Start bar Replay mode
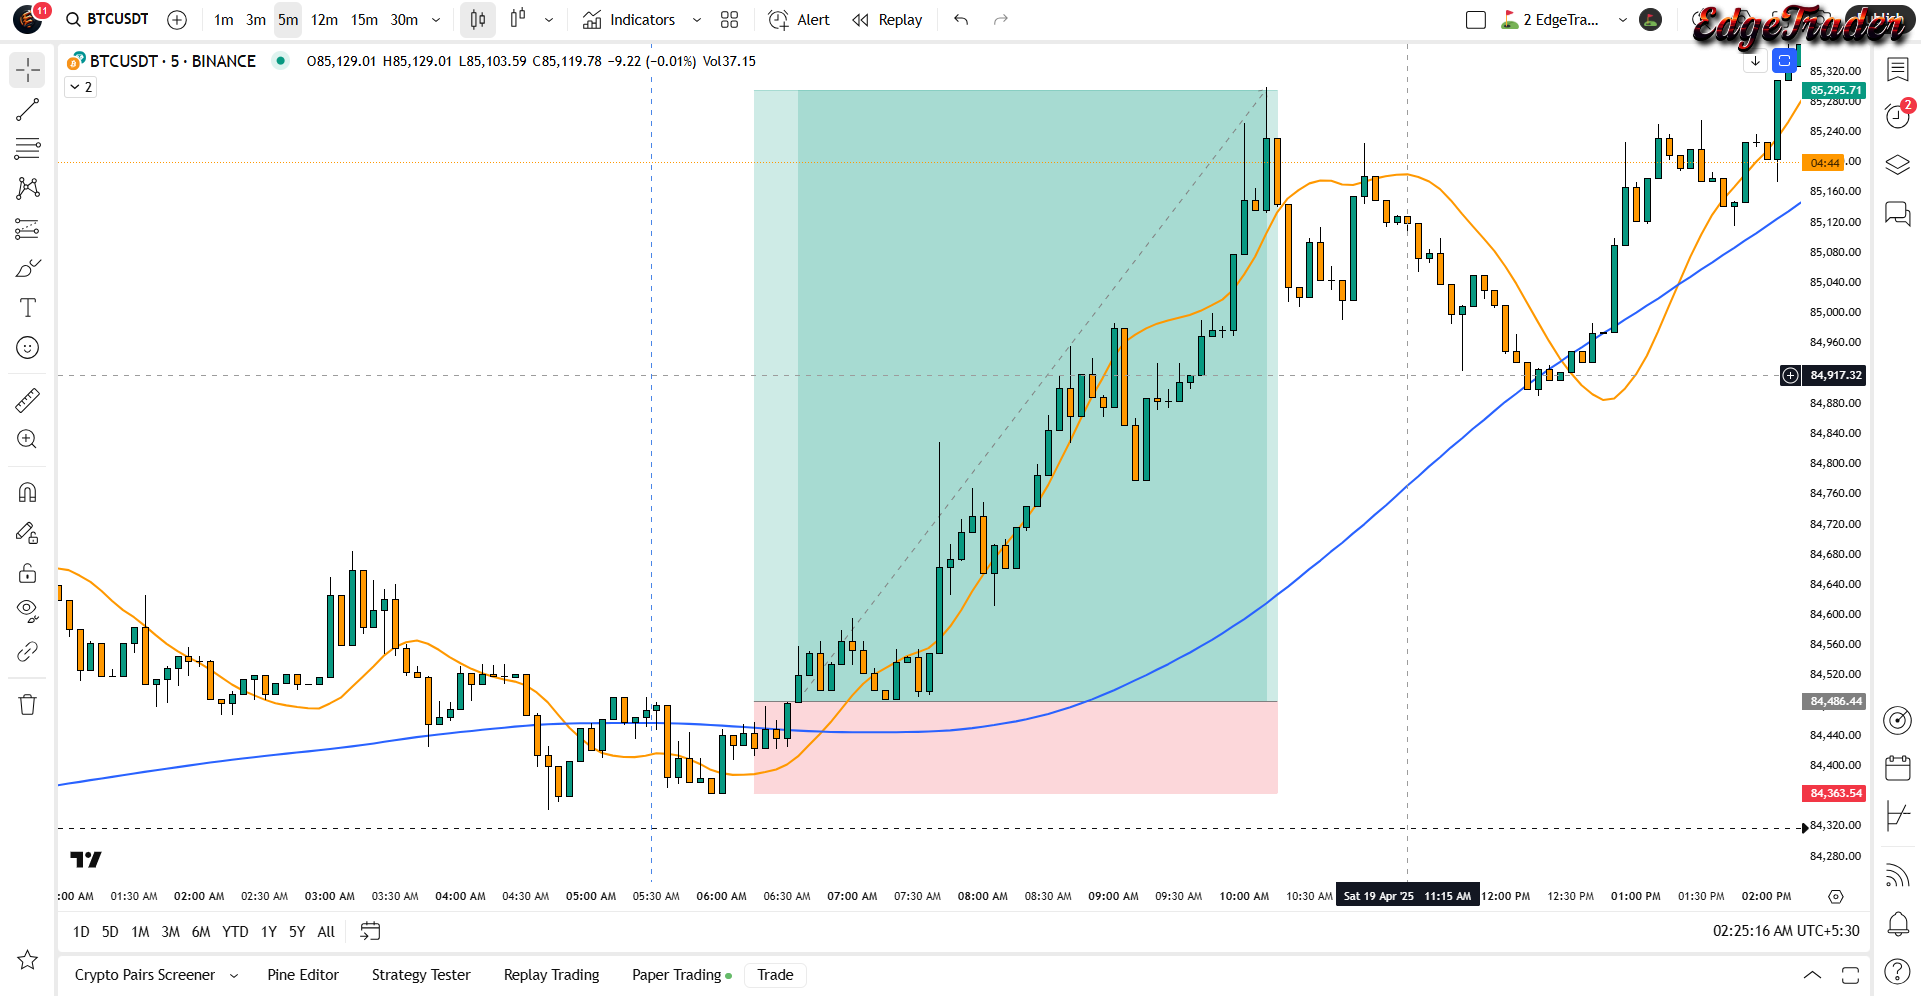Viewport: 1921px width, 996px height. point(888,19)
